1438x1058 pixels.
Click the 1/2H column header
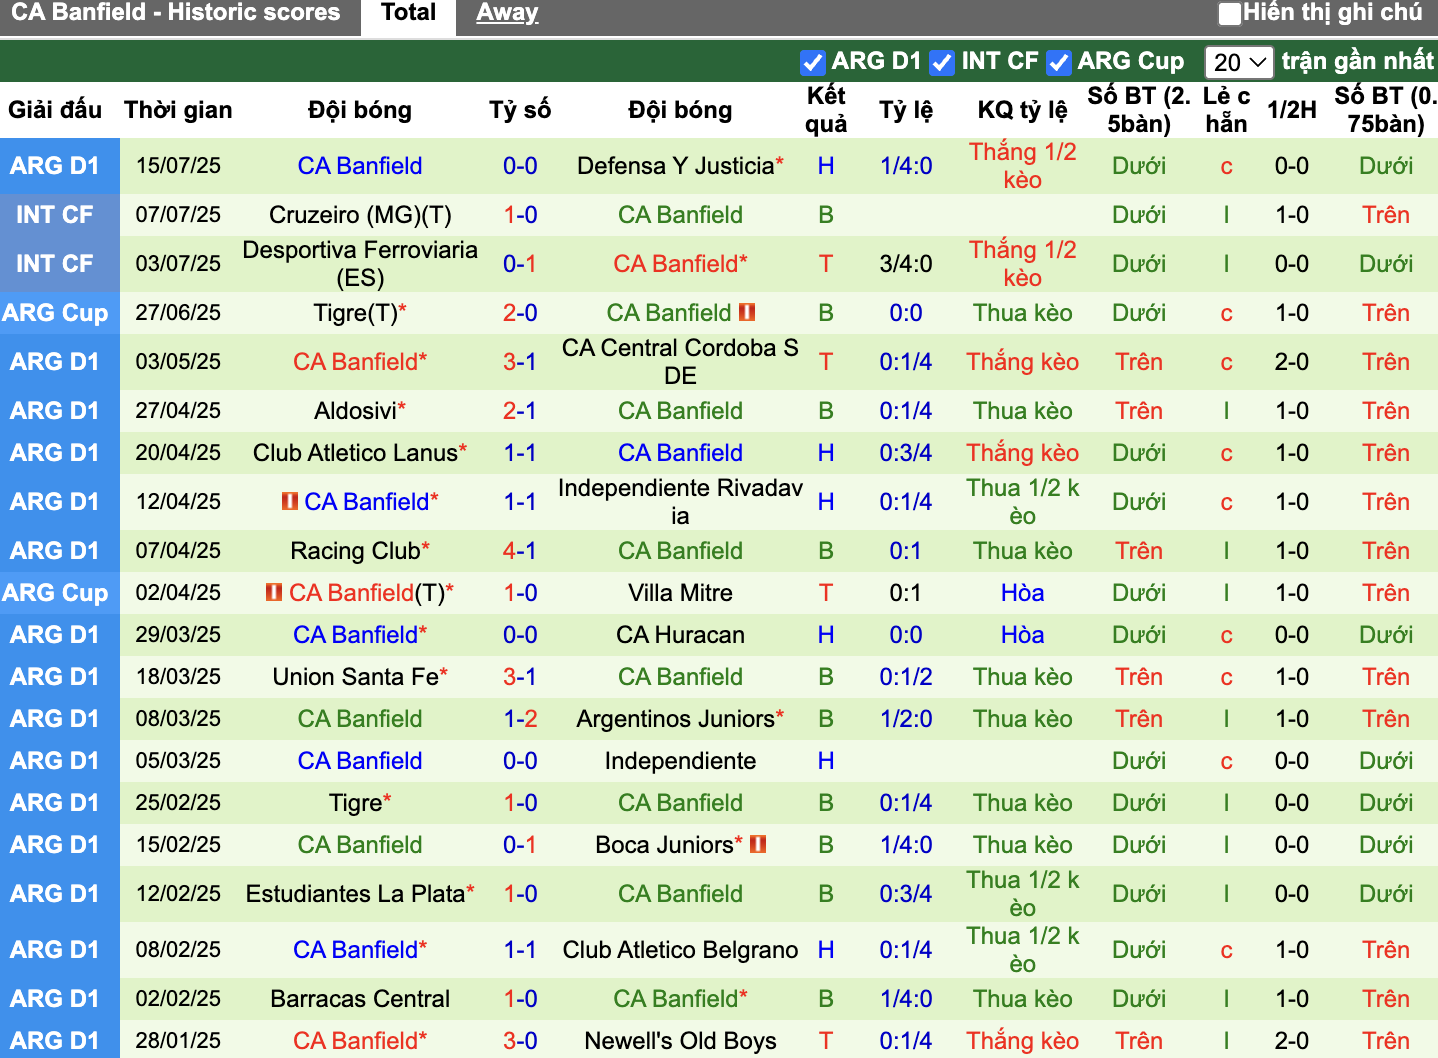click(x=1291, y=110)
